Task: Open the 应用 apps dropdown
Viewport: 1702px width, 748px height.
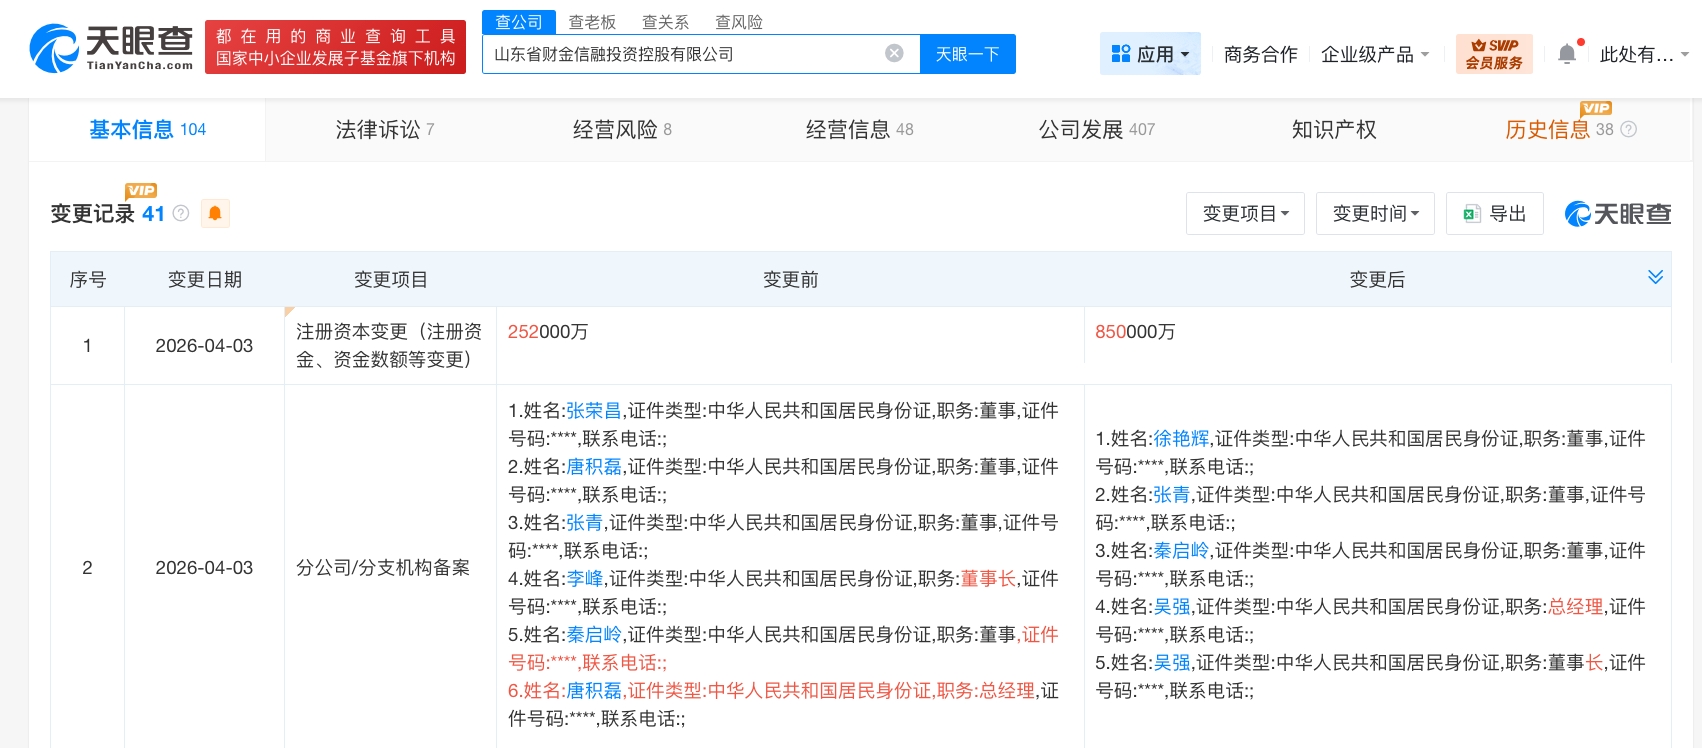Action: click(x=1150, y=54)
